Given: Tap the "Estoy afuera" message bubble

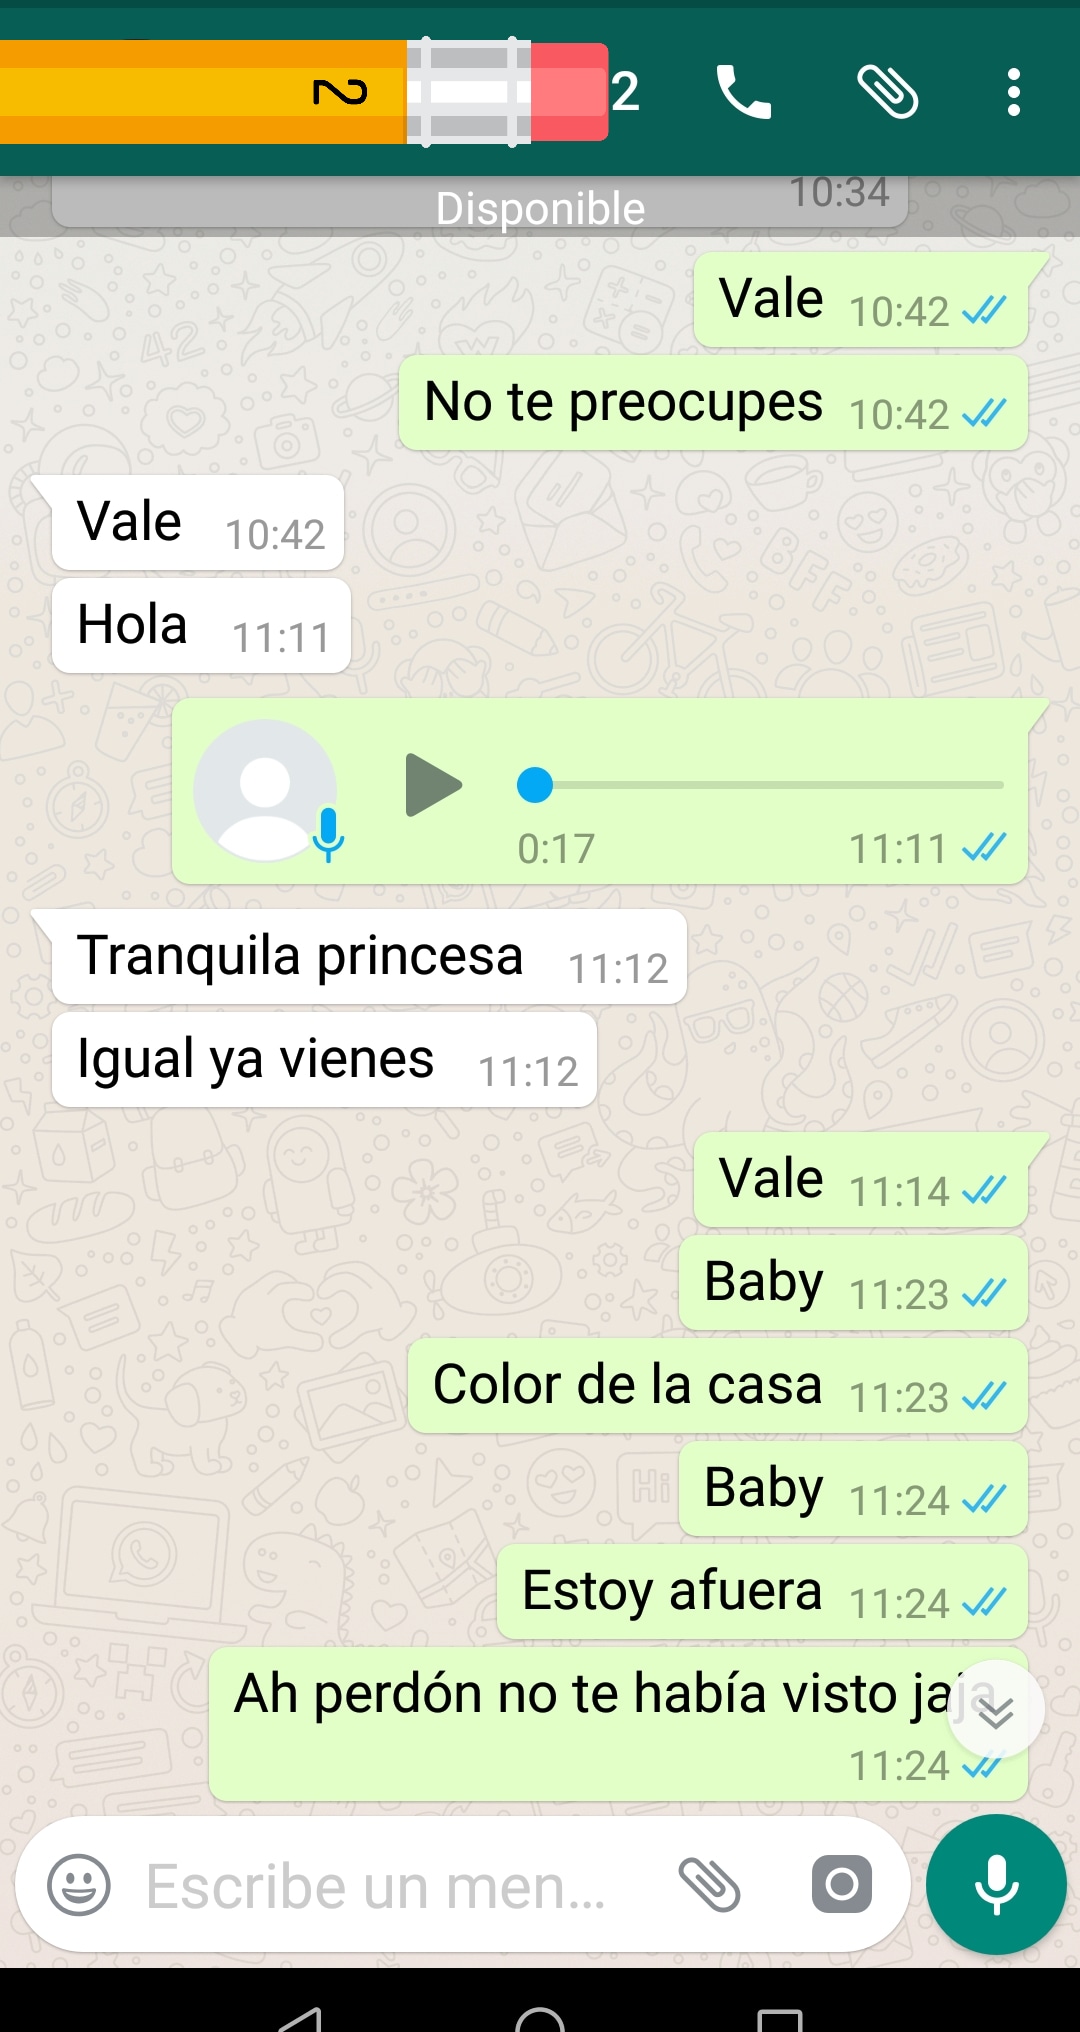Looking at the screenshot, I should coord(762,1592).
